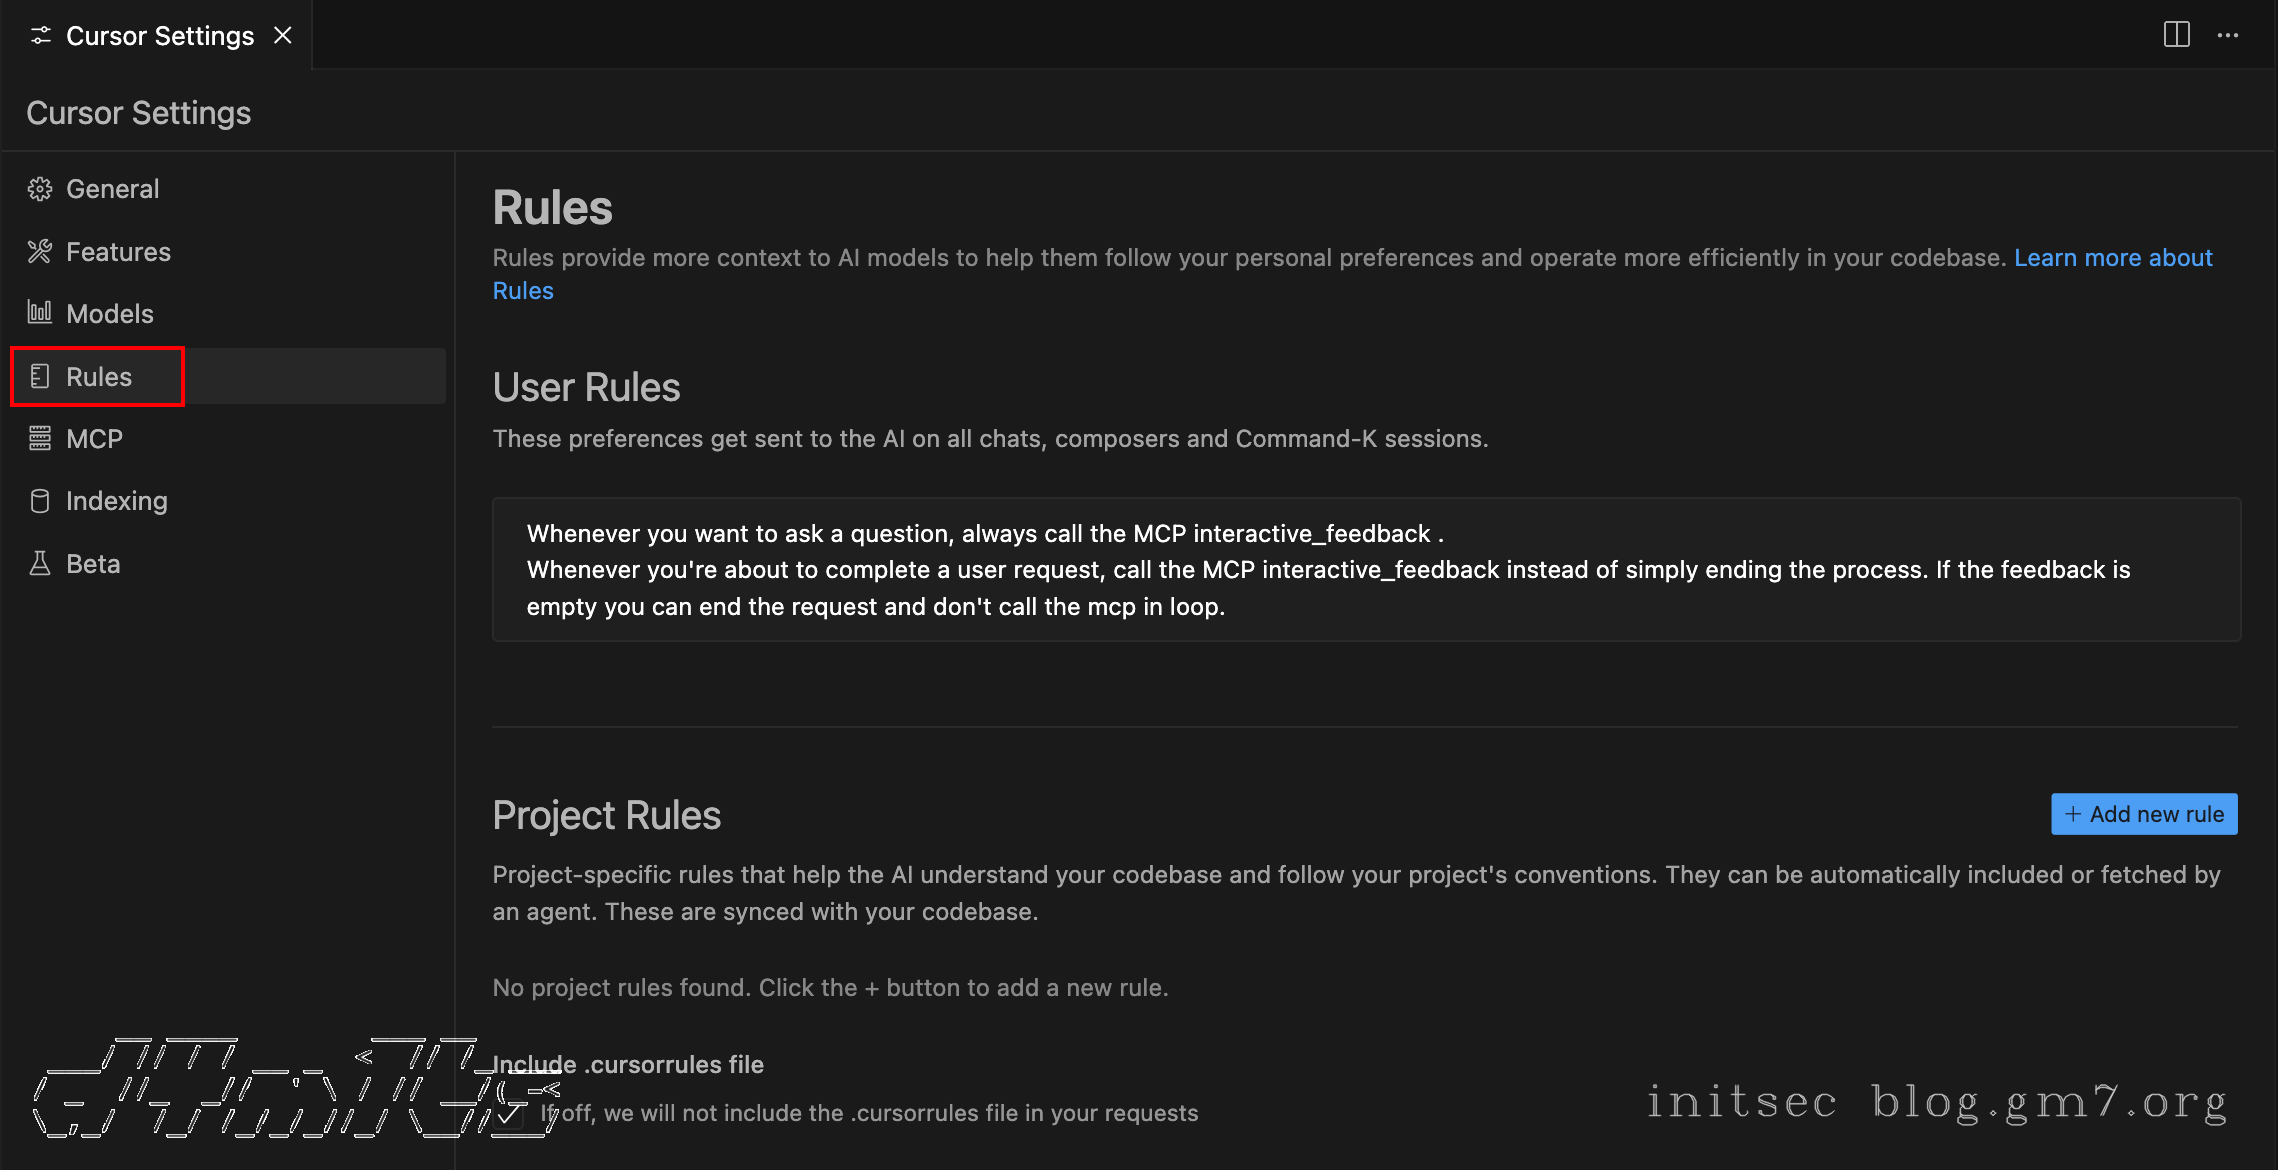
Task: Click the Beta flask icon
Action: (40, 563)
